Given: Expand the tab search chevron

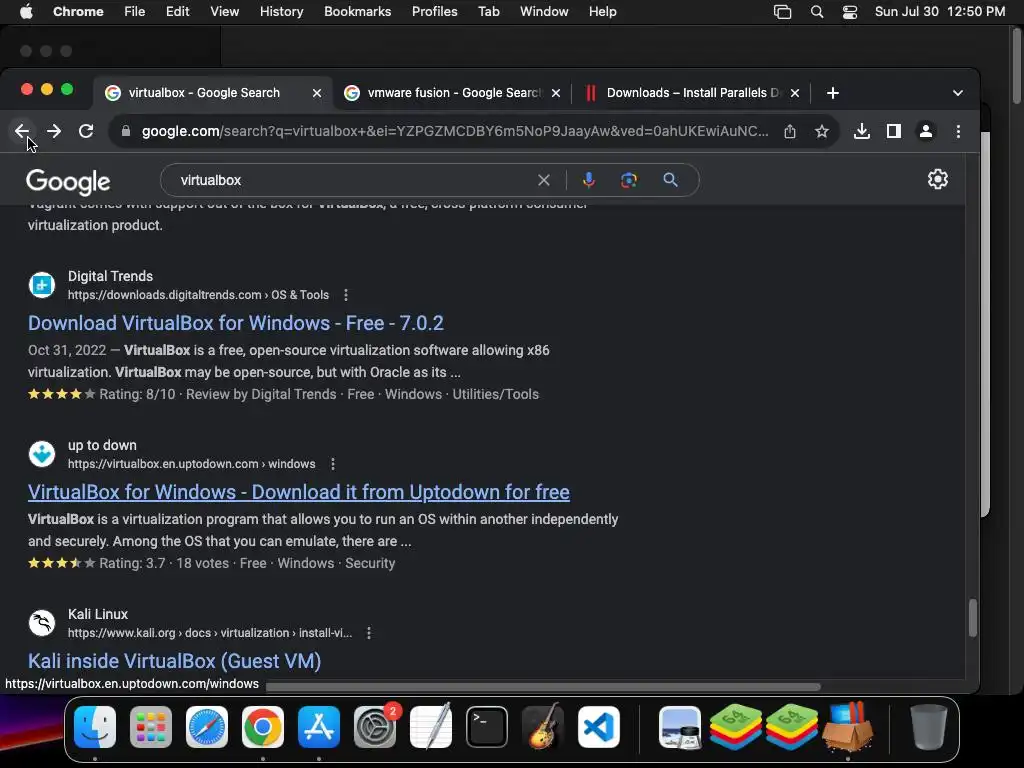Looking at the screenshot, I should [x=958, y=93].
